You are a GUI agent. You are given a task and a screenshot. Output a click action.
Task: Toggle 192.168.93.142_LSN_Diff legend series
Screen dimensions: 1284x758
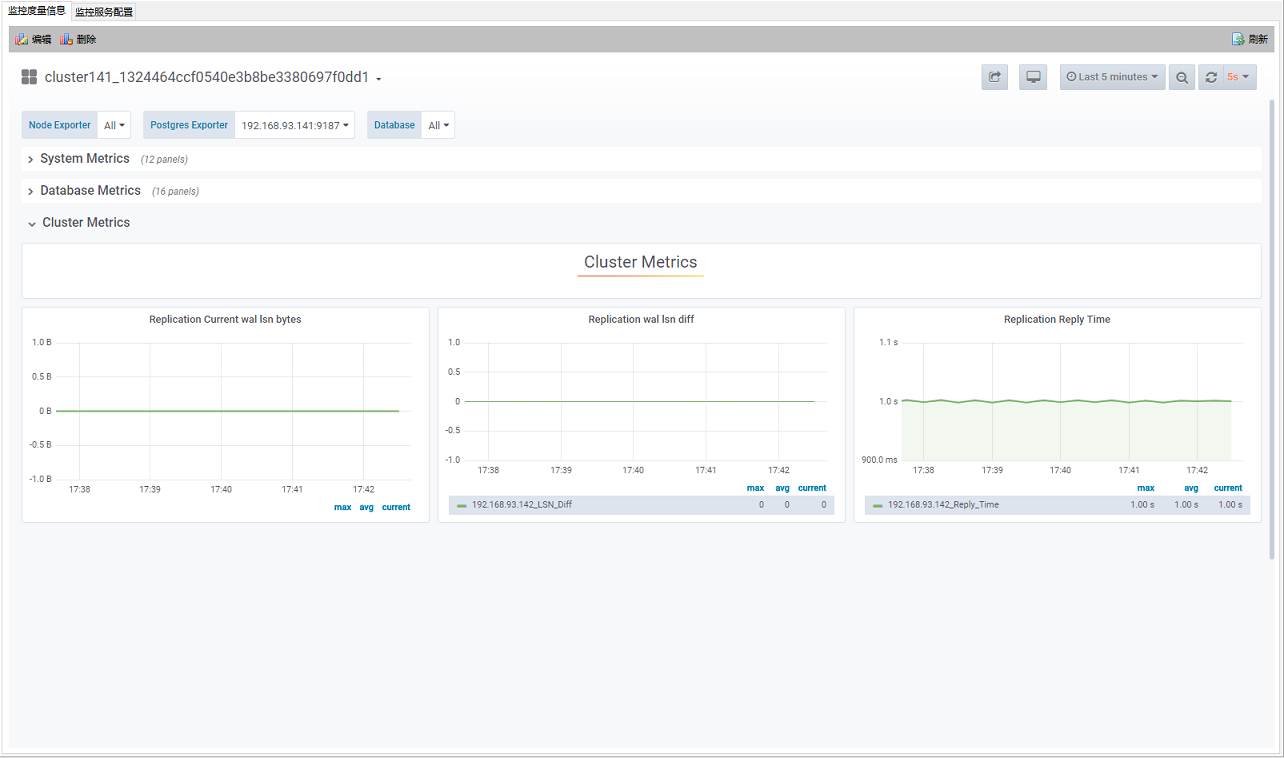pyautogui.click(x=522, y=505)
